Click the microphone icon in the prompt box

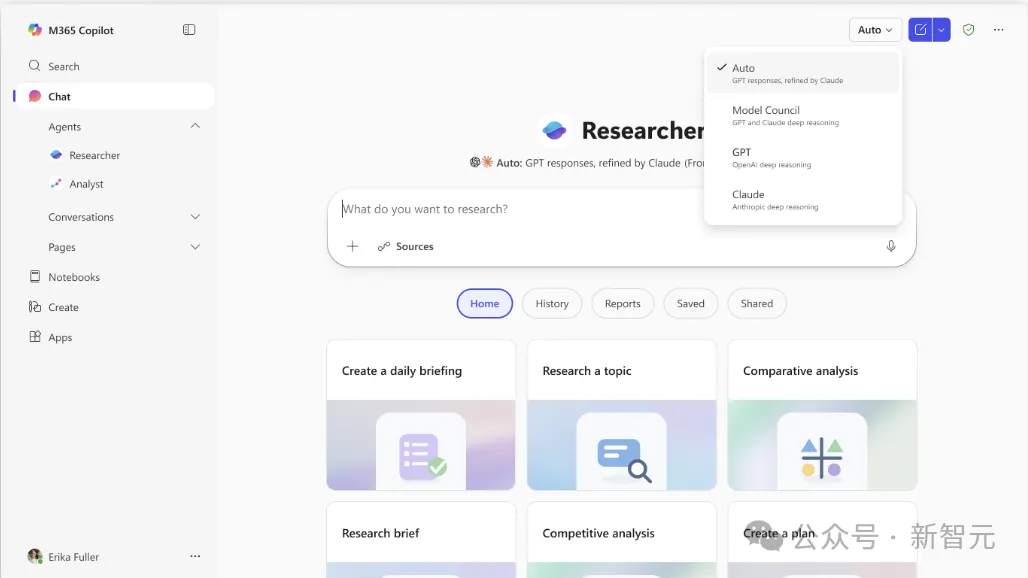[x=891, y=246]
